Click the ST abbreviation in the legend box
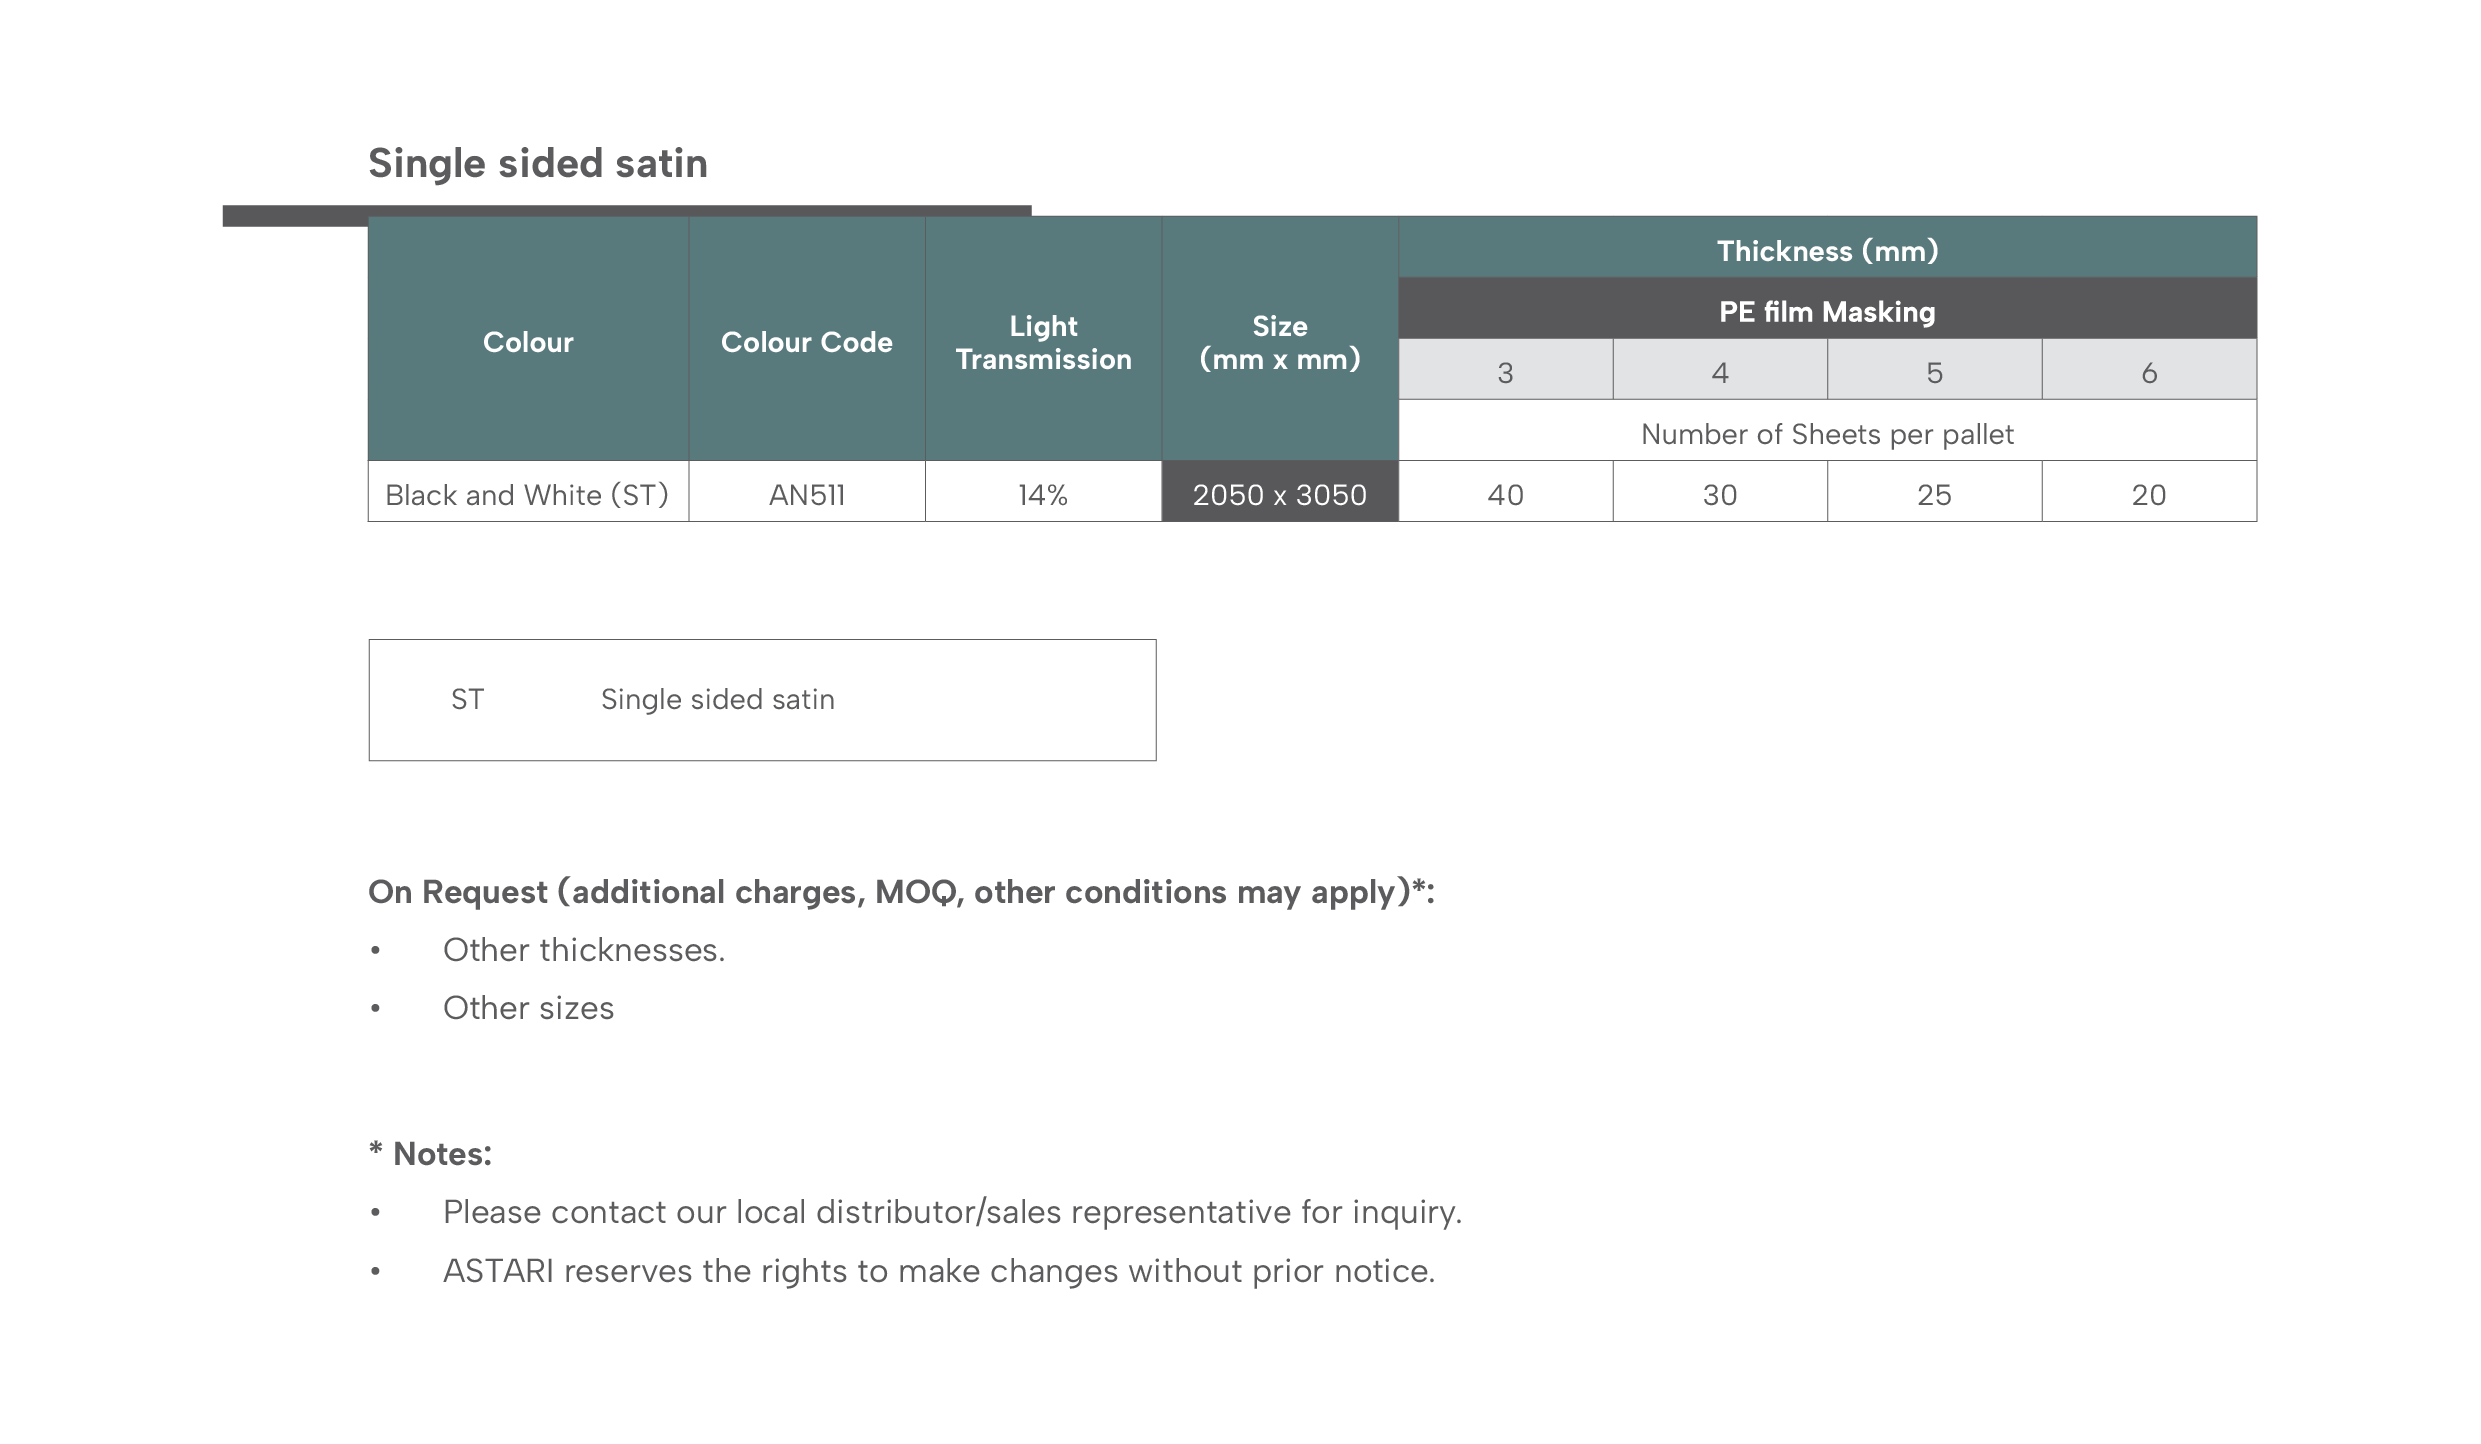 click(x=467, y=699)
